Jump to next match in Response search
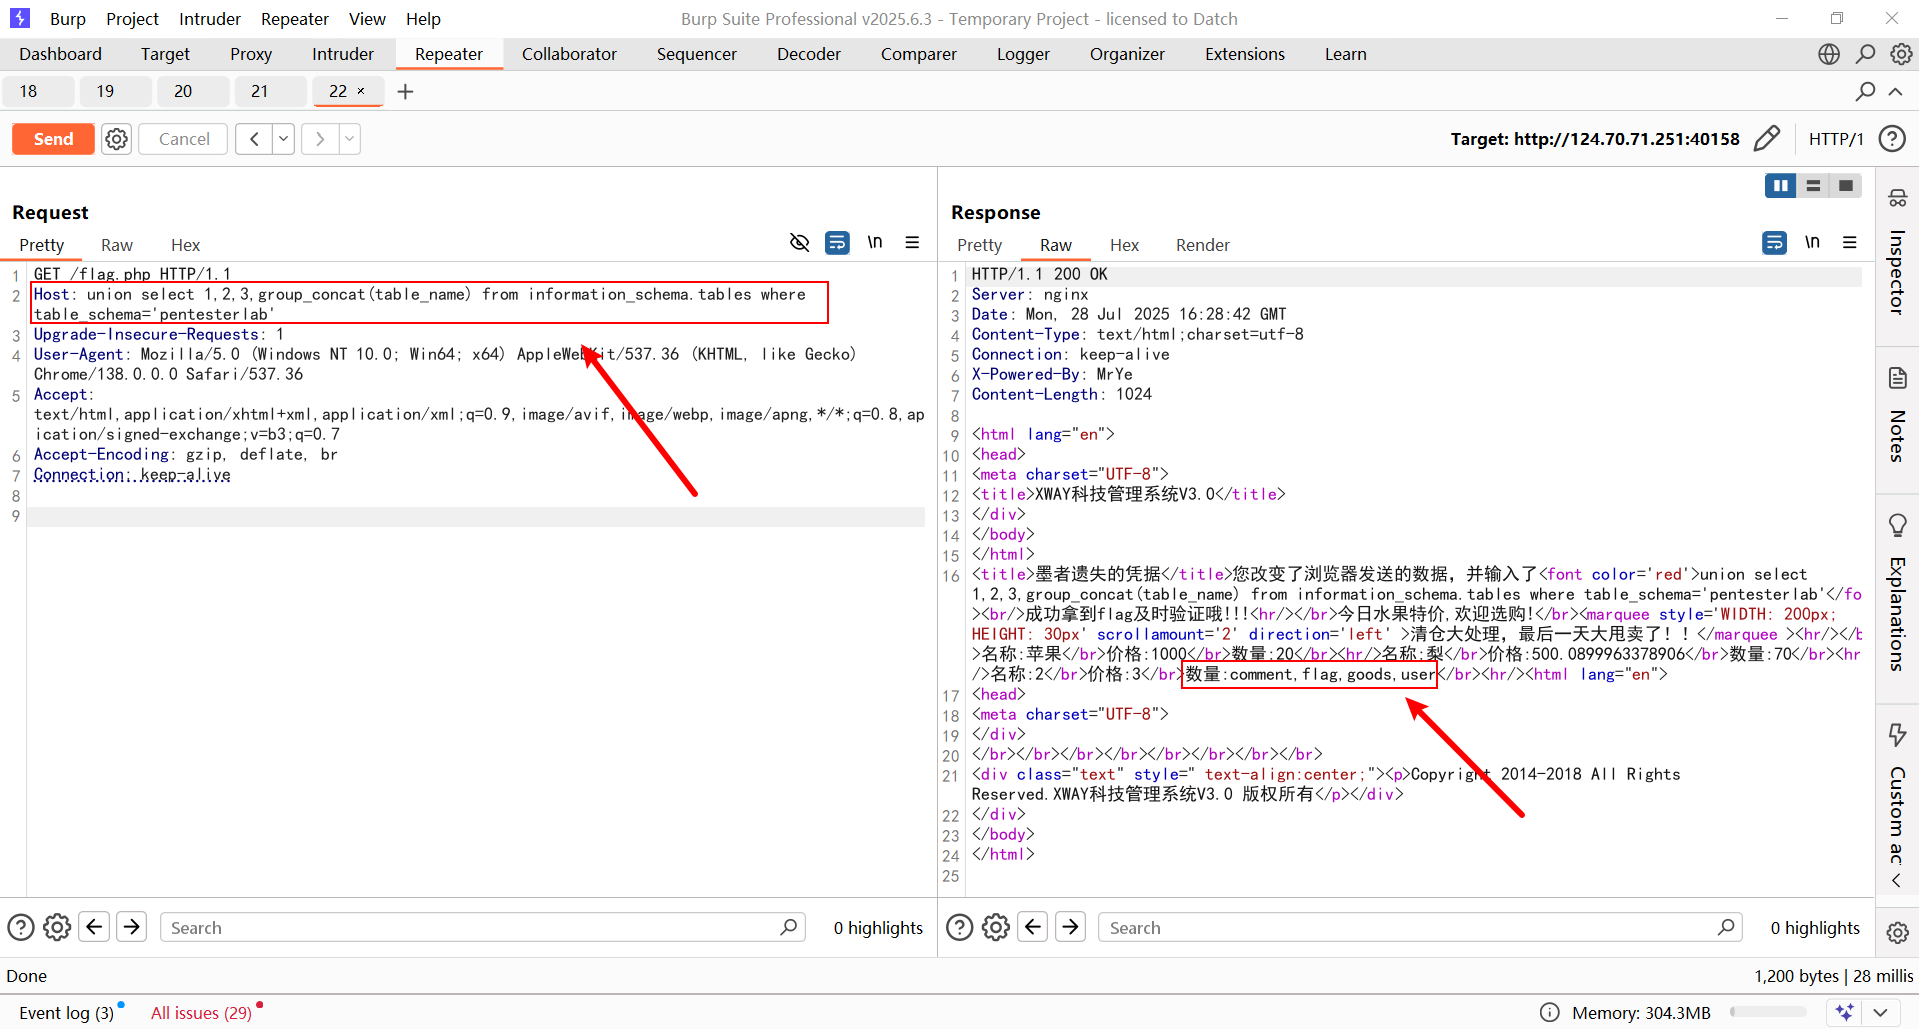 click(1070, 927)
